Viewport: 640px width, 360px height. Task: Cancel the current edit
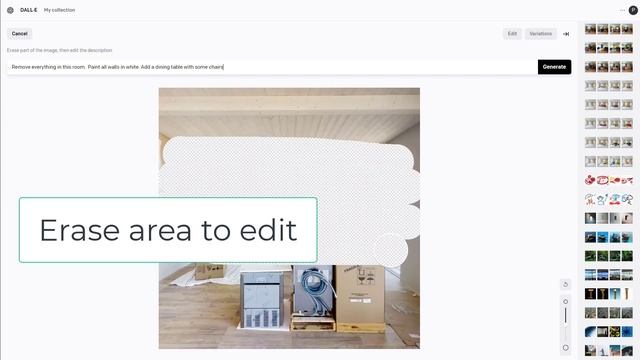click(x=20, y=34)
